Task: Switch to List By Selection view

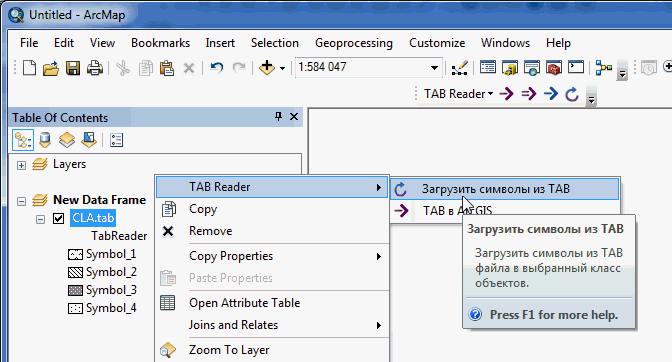Action: 89,140
